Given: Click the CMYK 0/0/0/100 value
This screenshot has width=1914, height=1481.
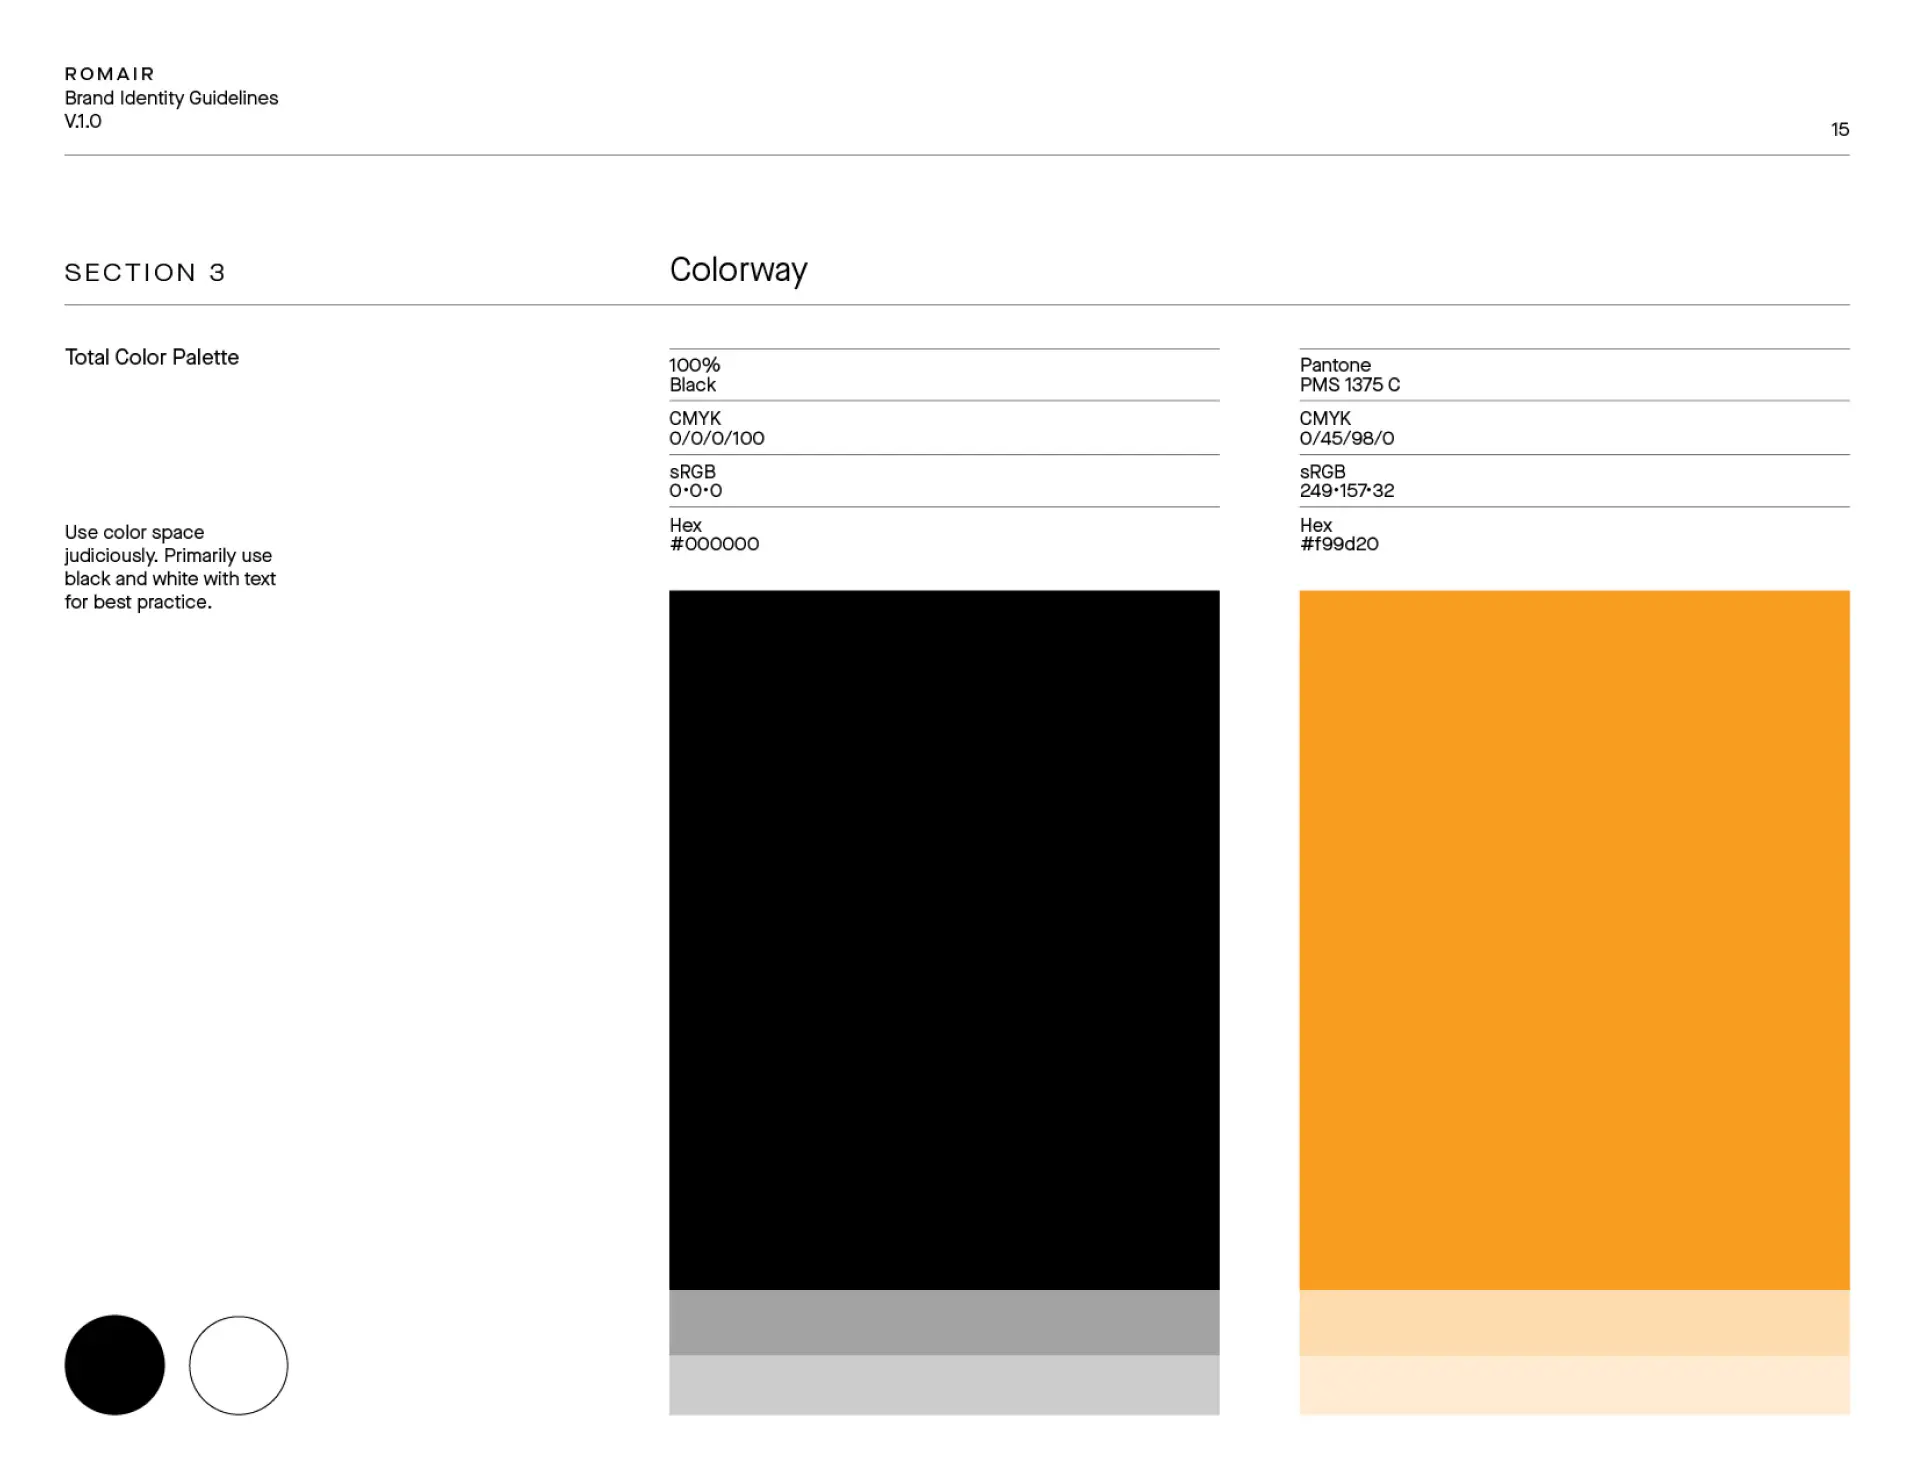Looking at the screenshot, I should (x=716, y=438).
